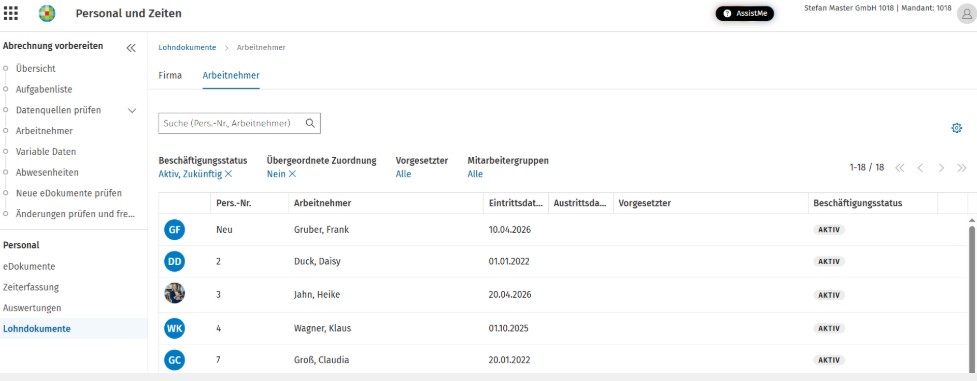Viewport: 977px width, 381px height.
Task: Select Wagner, Klaus name cell
Action: click(322, 328)
